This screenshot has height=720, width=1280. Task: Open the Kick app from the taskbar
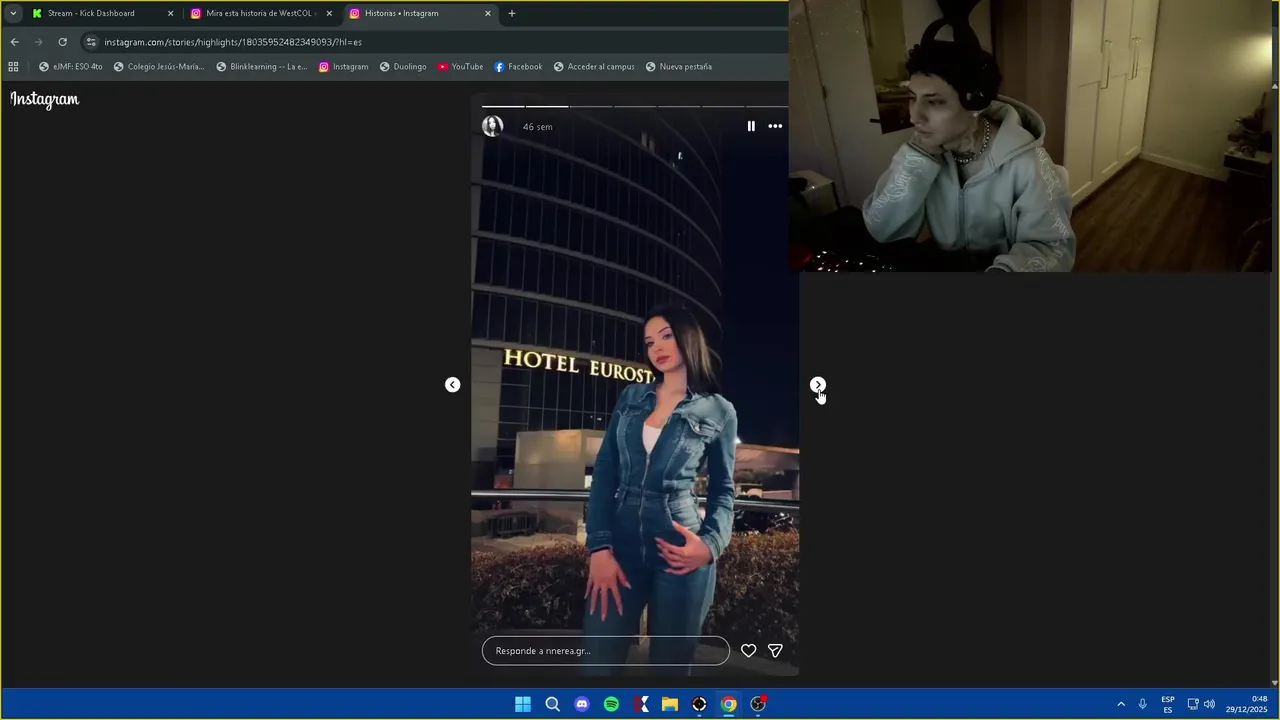coord(641,704)
